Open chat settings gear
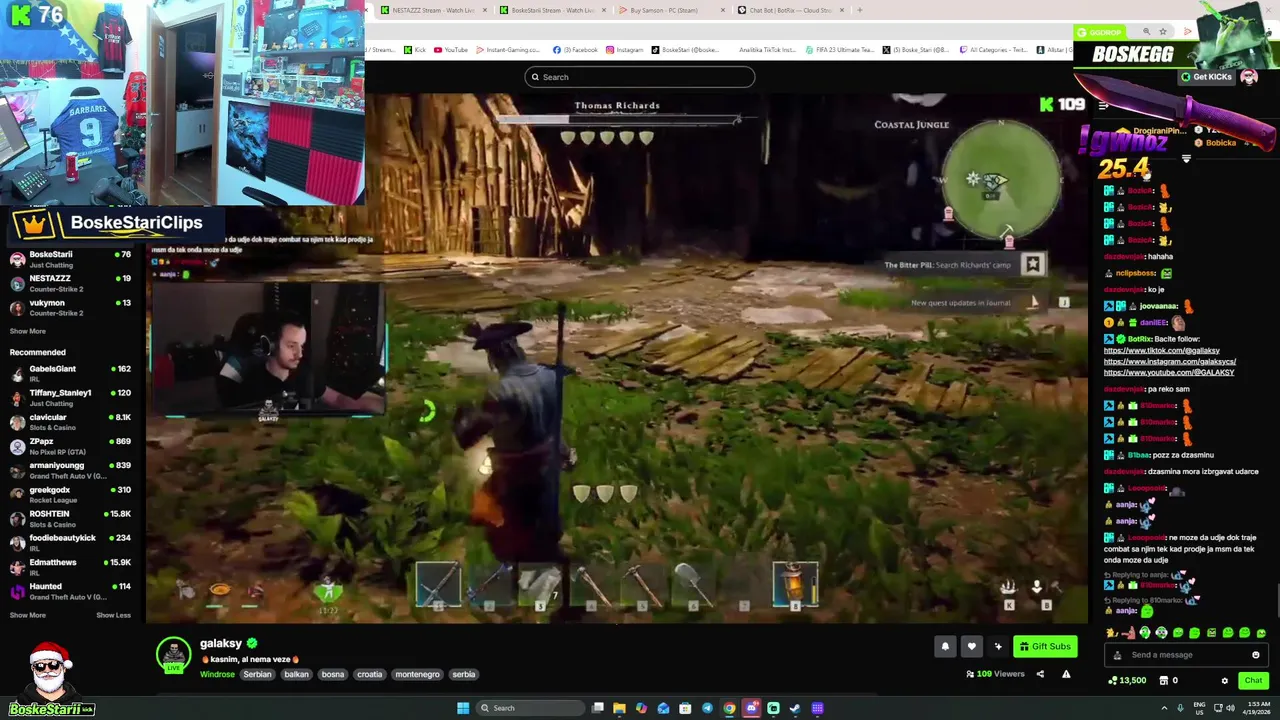 (x=1224, y=681)
